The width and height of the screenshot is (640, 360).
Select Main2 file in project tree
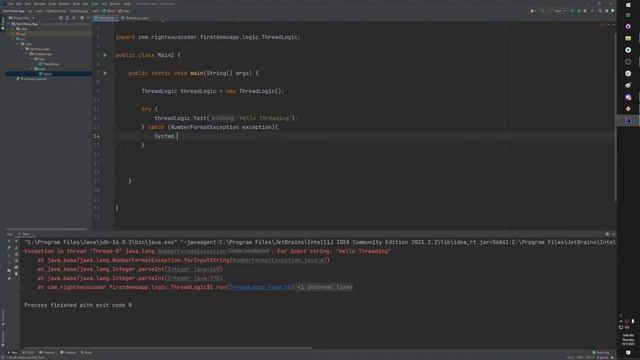pos(47,74)
